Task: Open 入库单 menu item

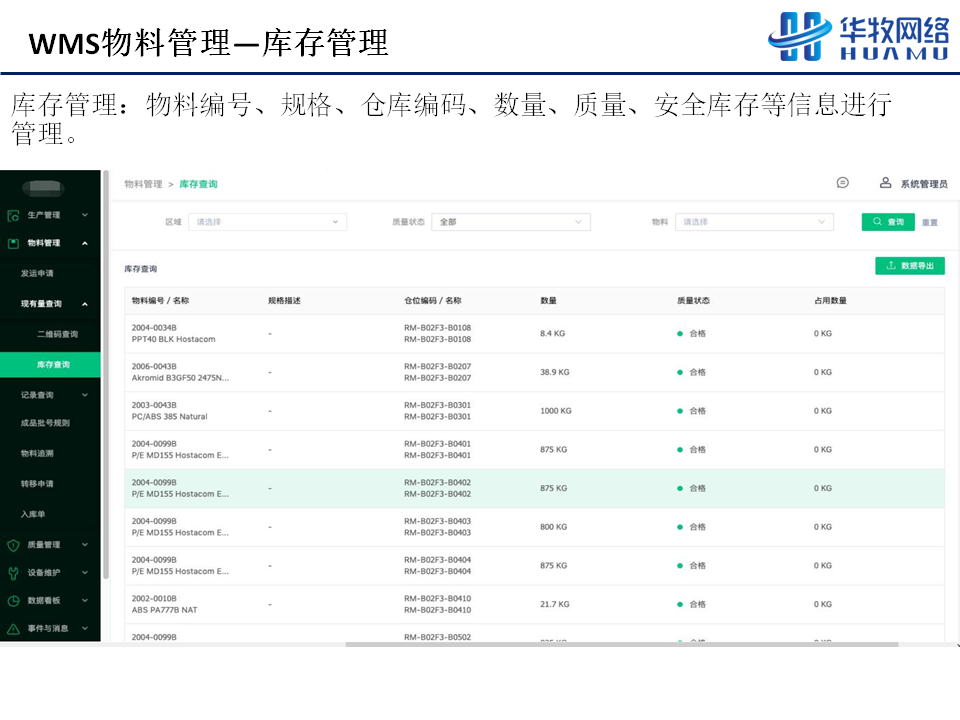Action: (33, 514)
